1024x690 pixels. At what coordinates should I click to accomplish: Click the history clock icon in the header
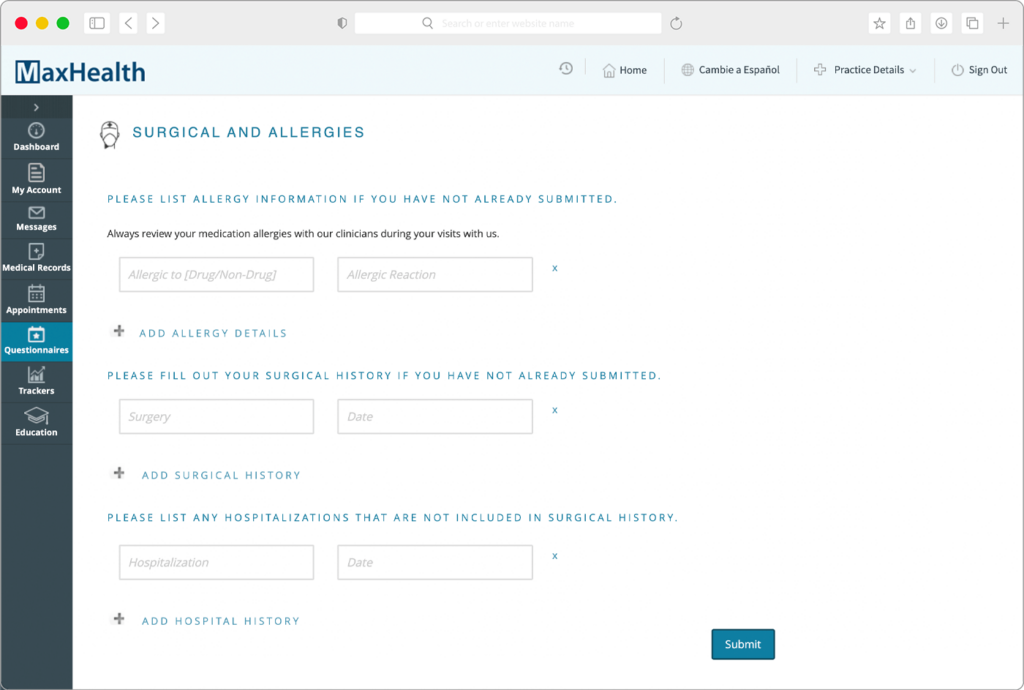[566, 68]
